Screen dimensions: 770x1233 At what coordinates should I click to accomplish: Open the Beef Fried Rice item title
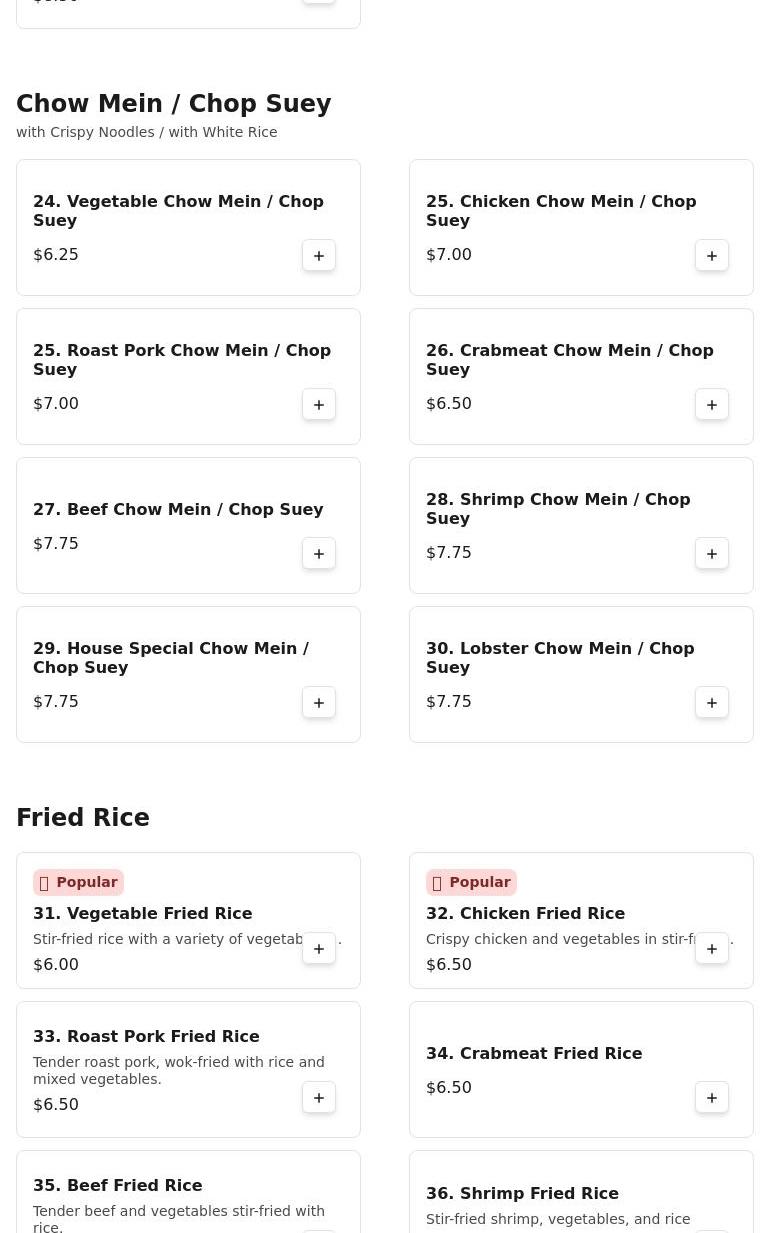[118, 1185]
